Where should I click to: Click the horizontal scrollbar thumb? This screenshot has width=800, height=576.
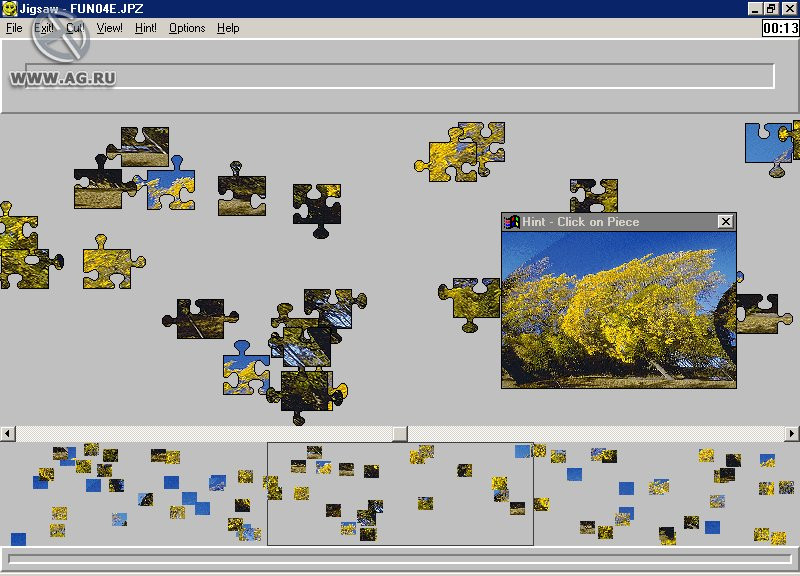[399, 434]
